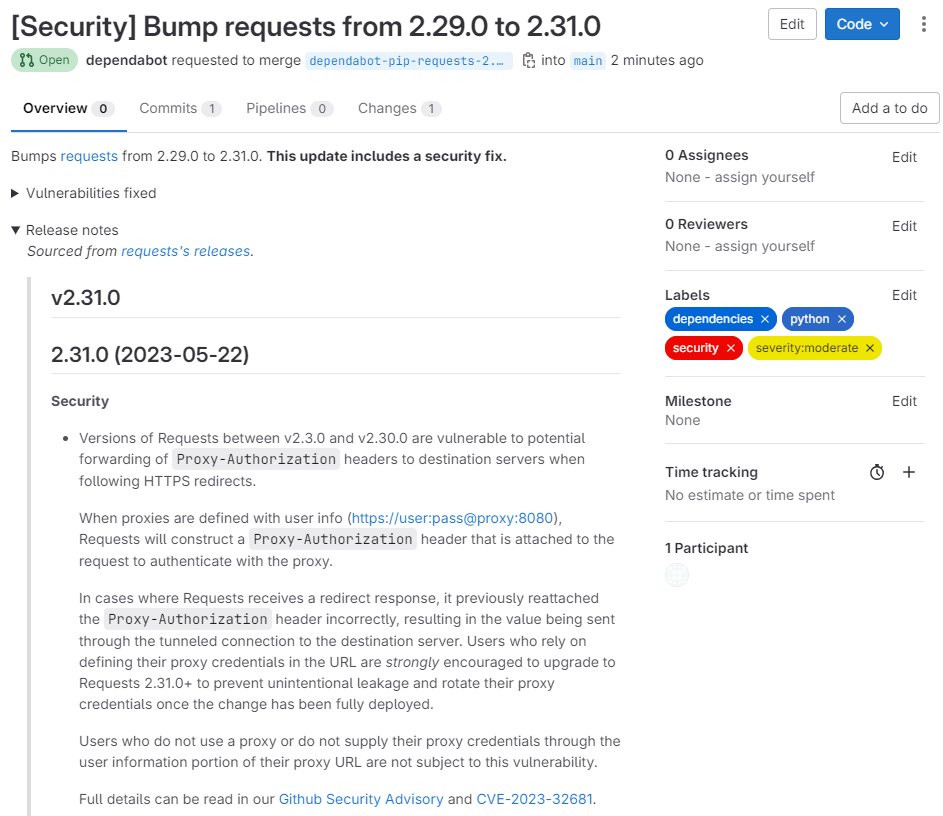Edit the Milestone section
This screenshot has width=943, height=816.
[x=904, y=402]
